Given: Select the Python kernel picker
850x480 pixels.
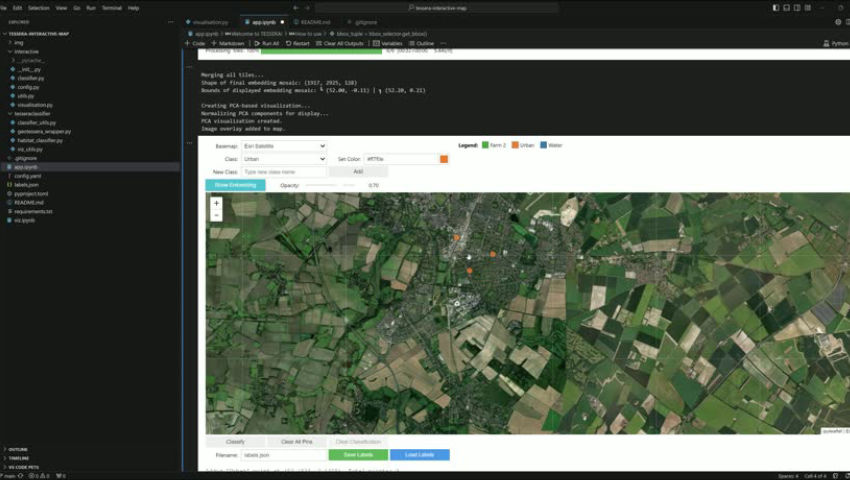Looking at the screenshot, I should (x=836, y=43).
